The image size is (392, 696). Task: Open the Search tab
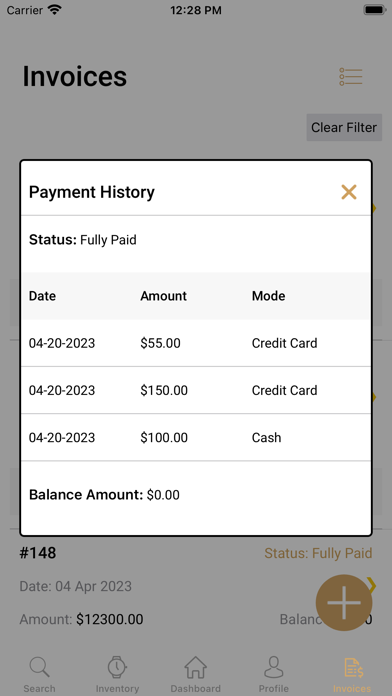[x=40, y=675]
